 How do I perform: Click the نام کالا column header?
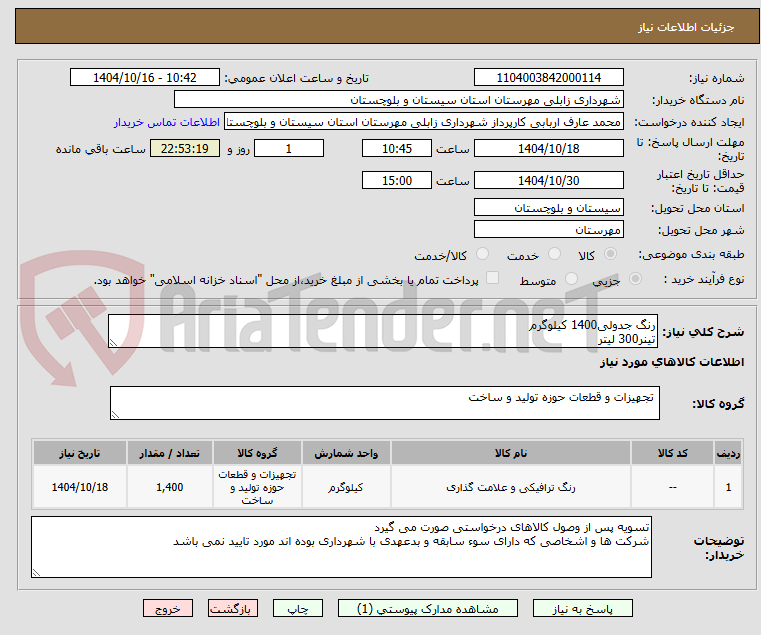click(x=511, y=453)
